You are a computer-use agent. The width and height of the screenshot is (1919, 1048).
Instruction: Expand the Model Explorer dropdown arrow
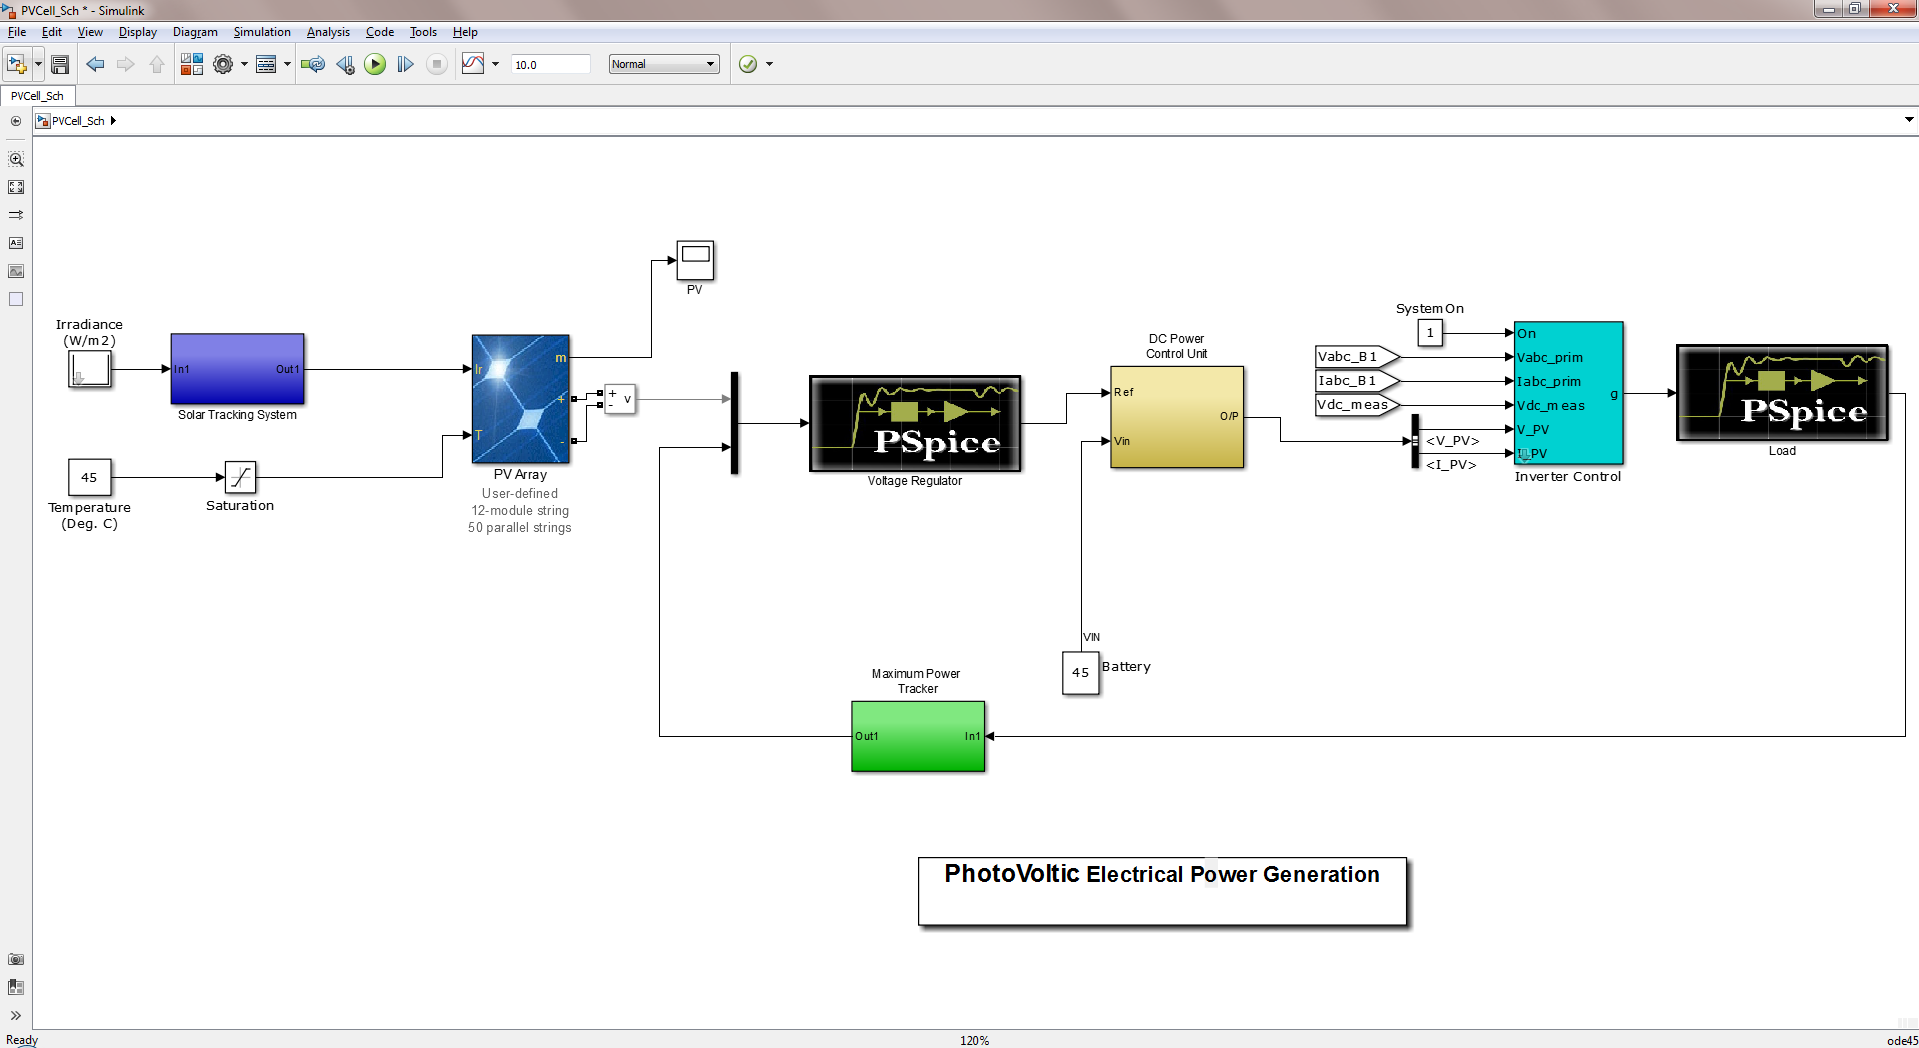click(287, 64)
